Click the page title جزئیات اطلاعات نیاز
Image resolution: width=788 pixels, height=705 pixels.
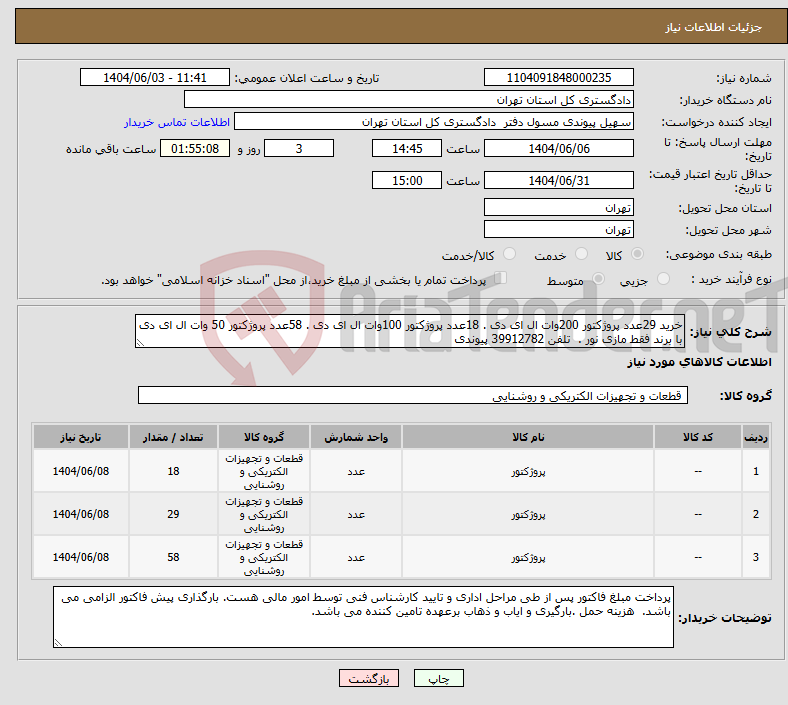coord(714,27)
